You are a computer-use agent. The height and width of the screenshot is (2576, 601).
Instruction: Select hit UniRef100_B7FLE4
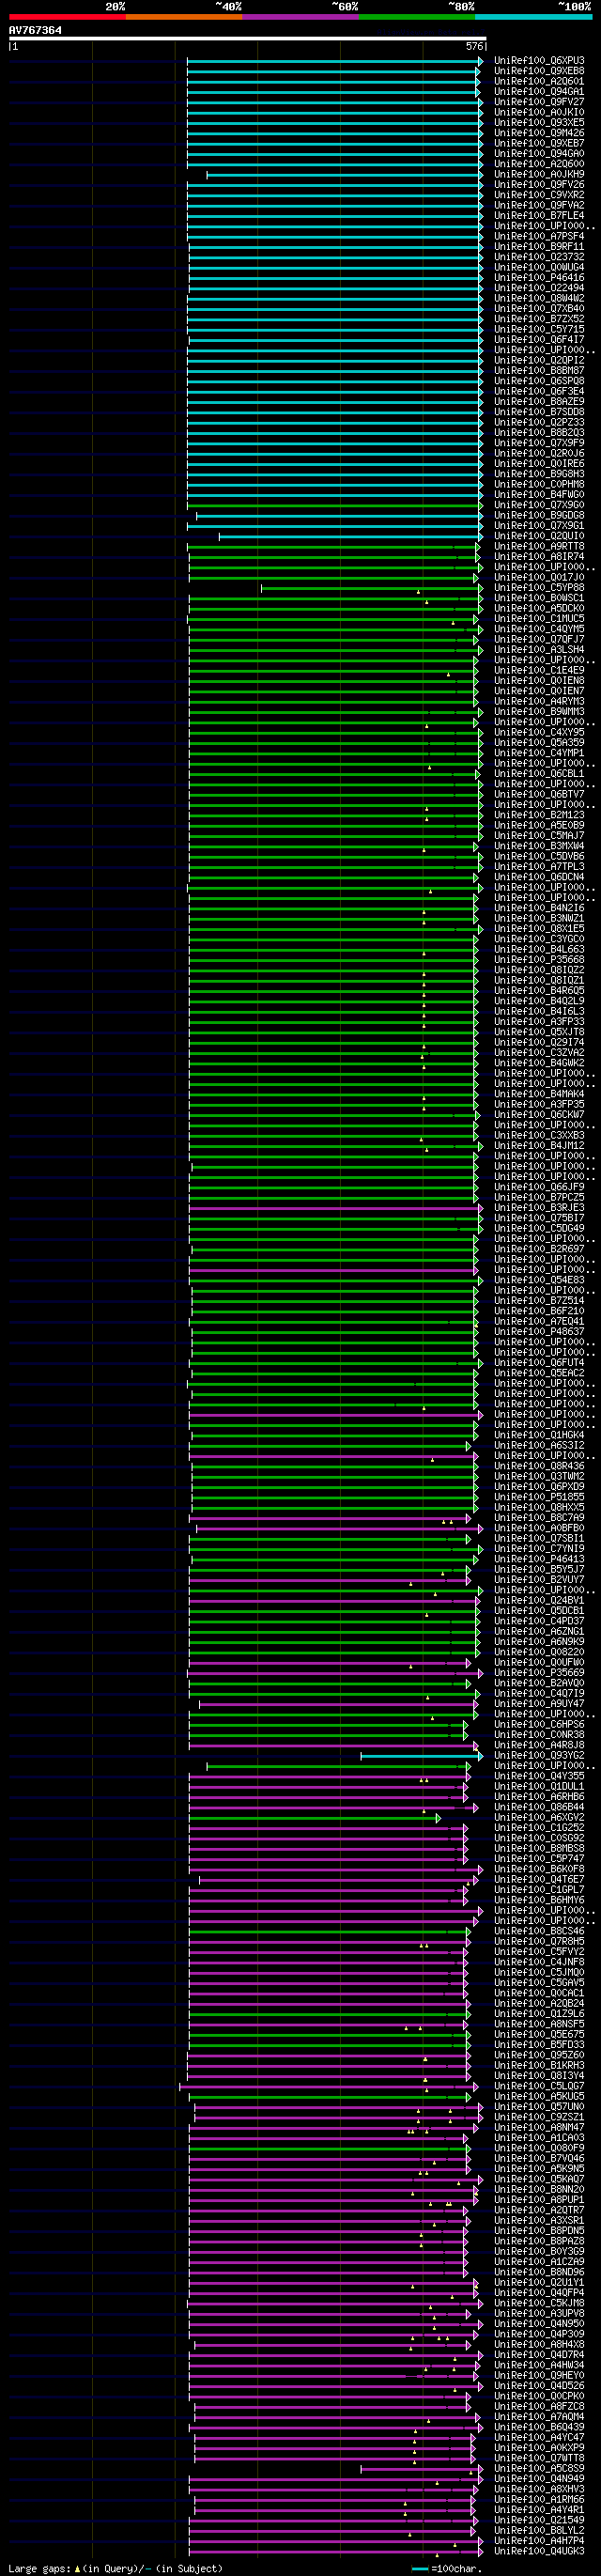[540, 216]
